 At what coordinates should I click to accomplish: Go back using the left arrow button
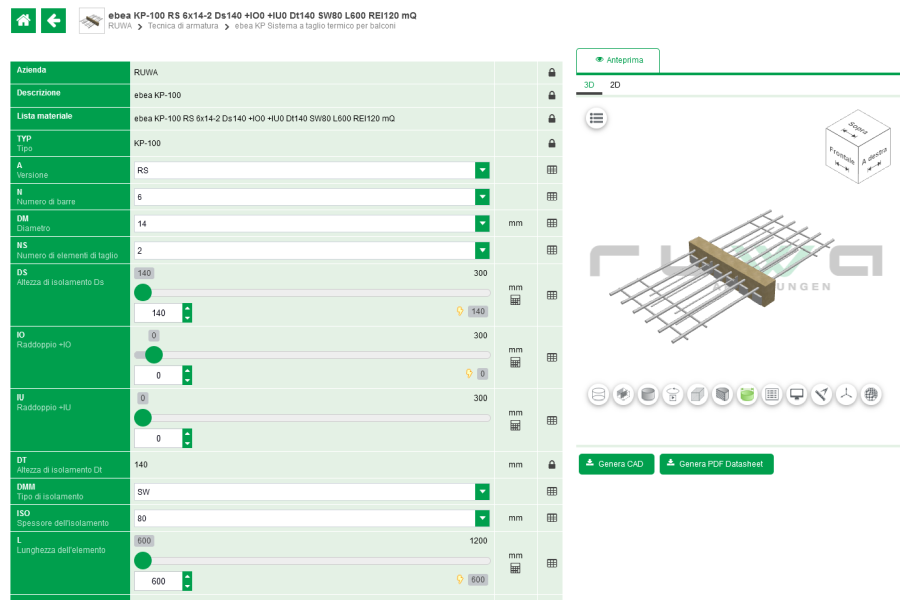pyautogui.click(x=54, y=20)
